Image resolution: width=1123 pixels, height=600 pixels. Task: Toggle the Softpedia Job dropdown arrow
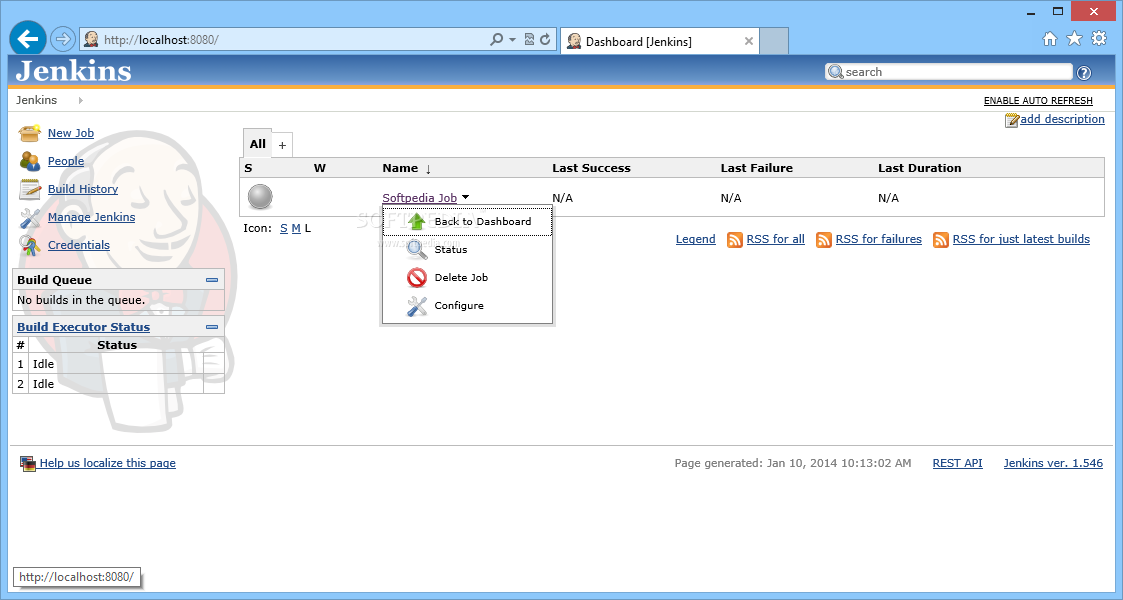(466, 198)
